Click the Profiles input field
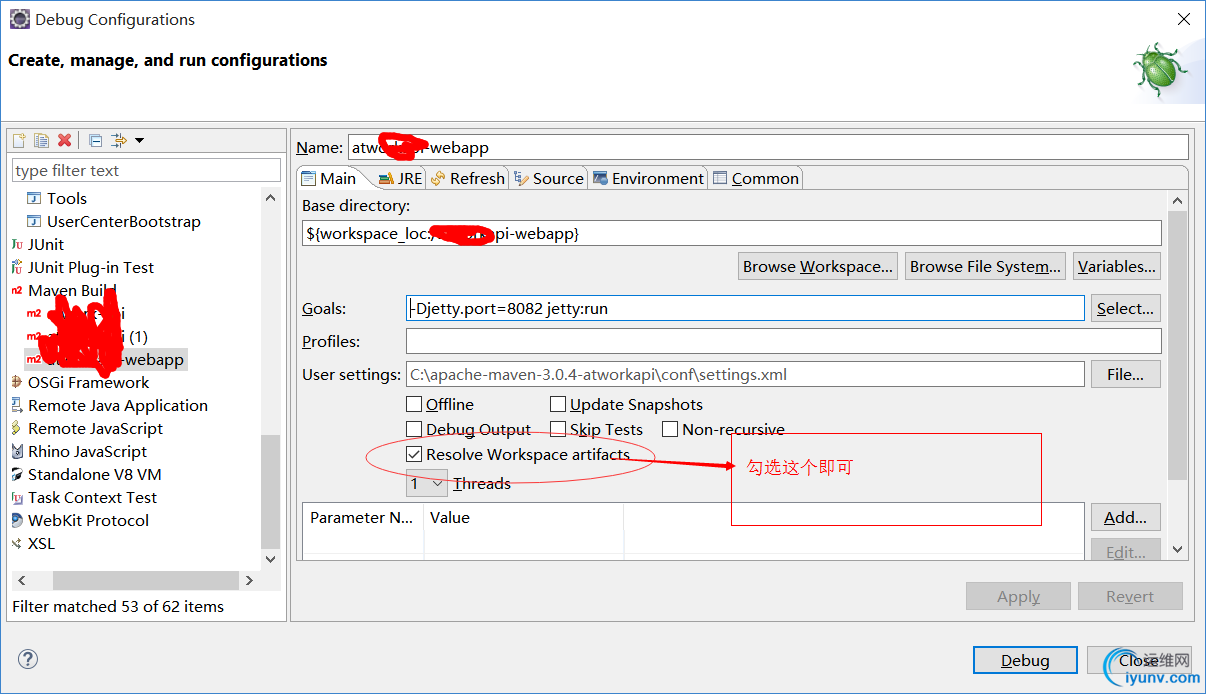 (x=784, y=341)
